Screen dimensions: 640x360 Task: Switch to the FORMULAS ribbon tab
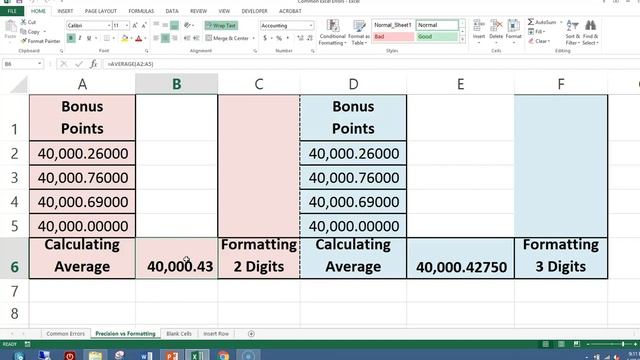[141, 11]
